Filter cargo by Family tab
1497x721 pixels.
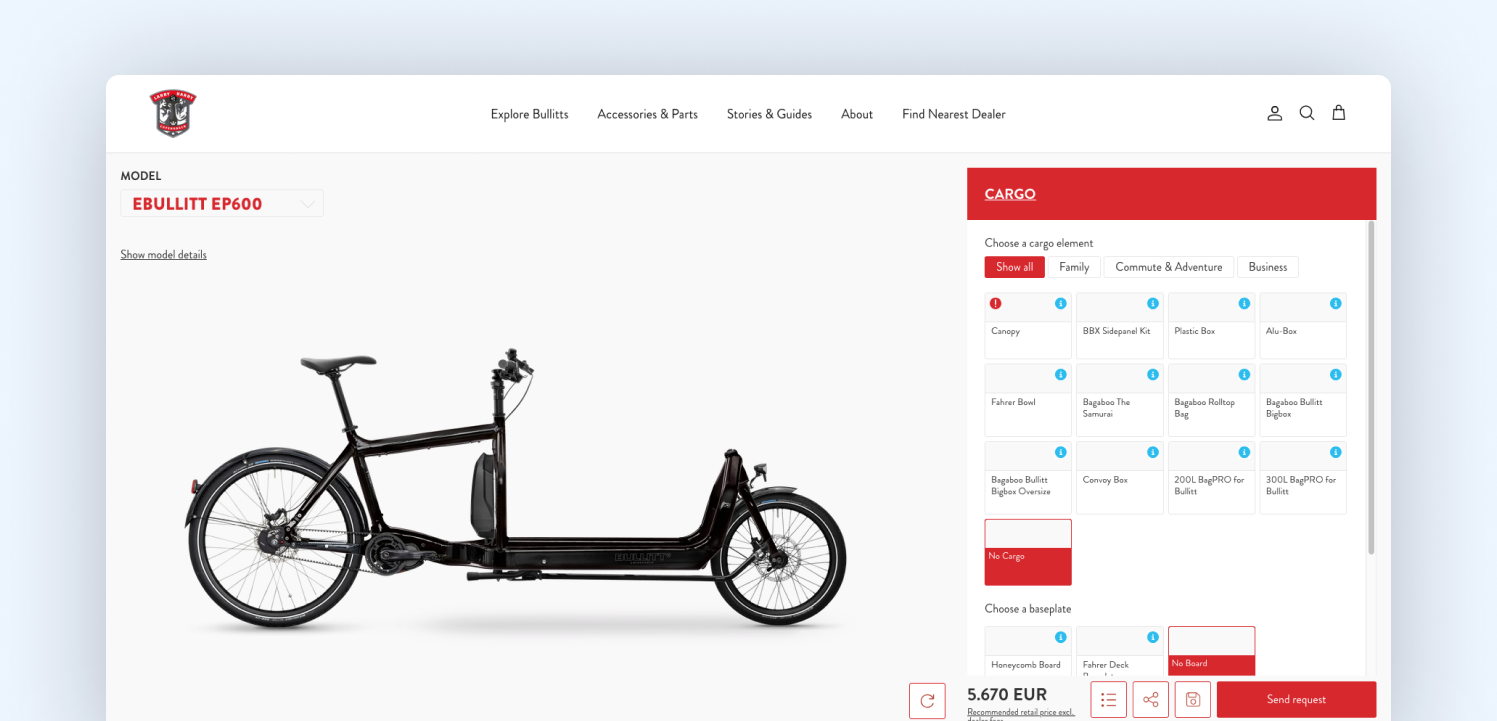(1074, 267)
